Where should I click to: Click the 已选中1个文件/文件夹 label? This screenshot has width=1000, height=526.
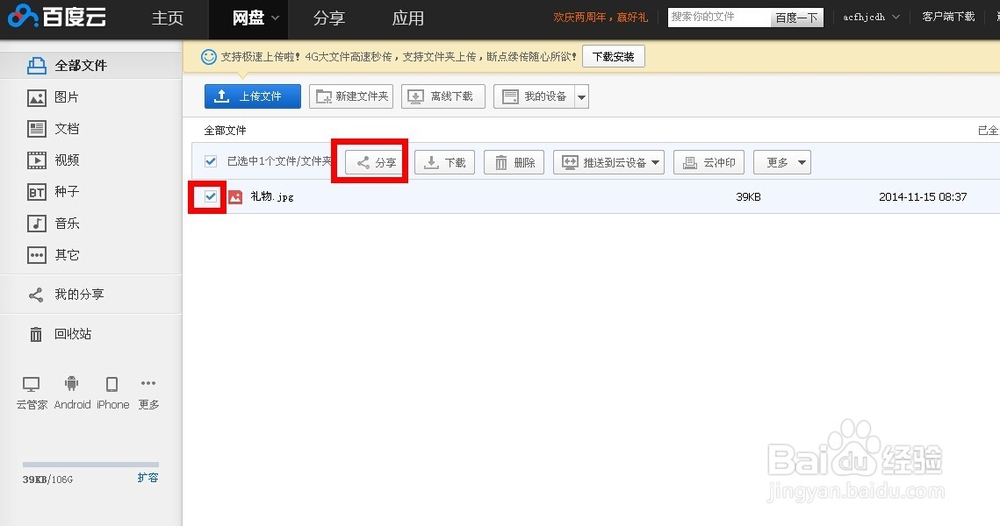(x=279, y=161)
